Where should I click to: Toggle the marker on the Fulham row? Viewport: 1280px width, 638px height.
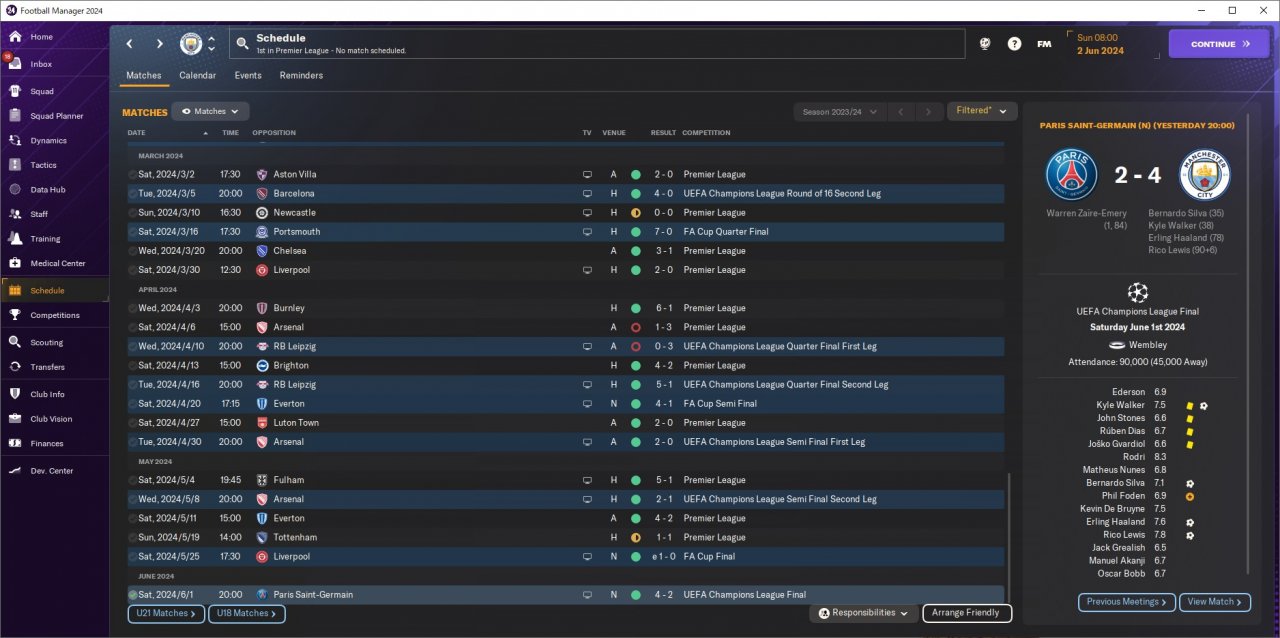click(x=133, y=480)
